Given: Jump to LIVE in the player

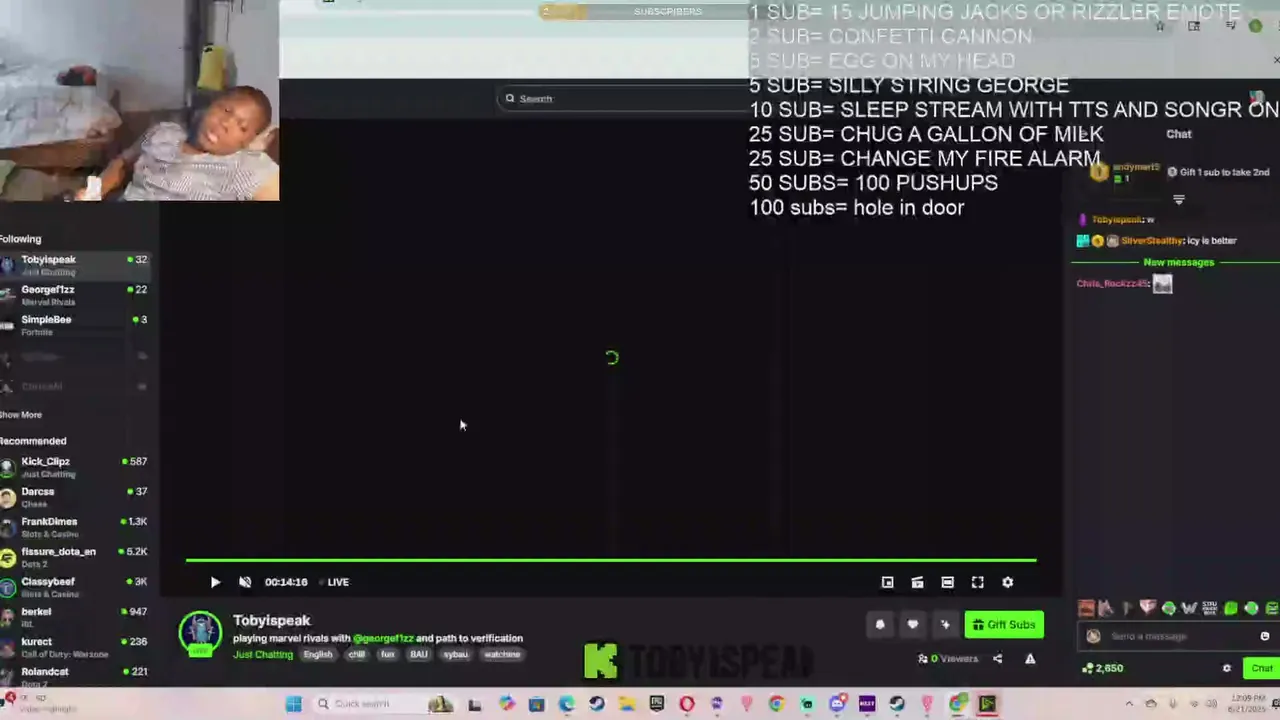Looking at the screenshot, I should [x=338, y=582].
